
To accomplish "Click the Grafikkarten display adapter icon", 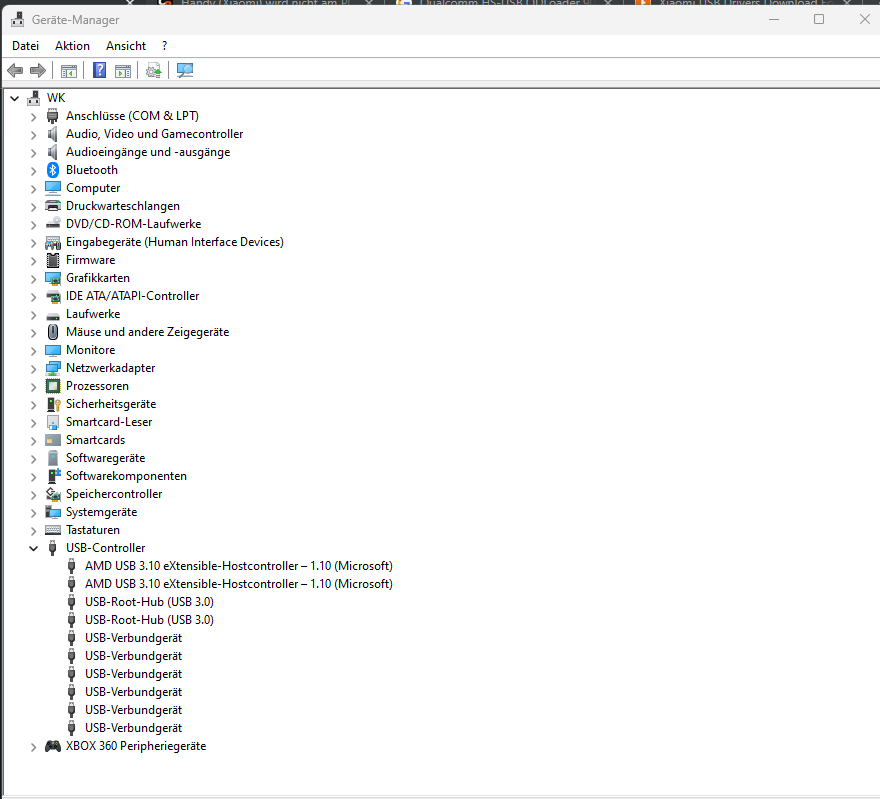I will pos(53,278).
